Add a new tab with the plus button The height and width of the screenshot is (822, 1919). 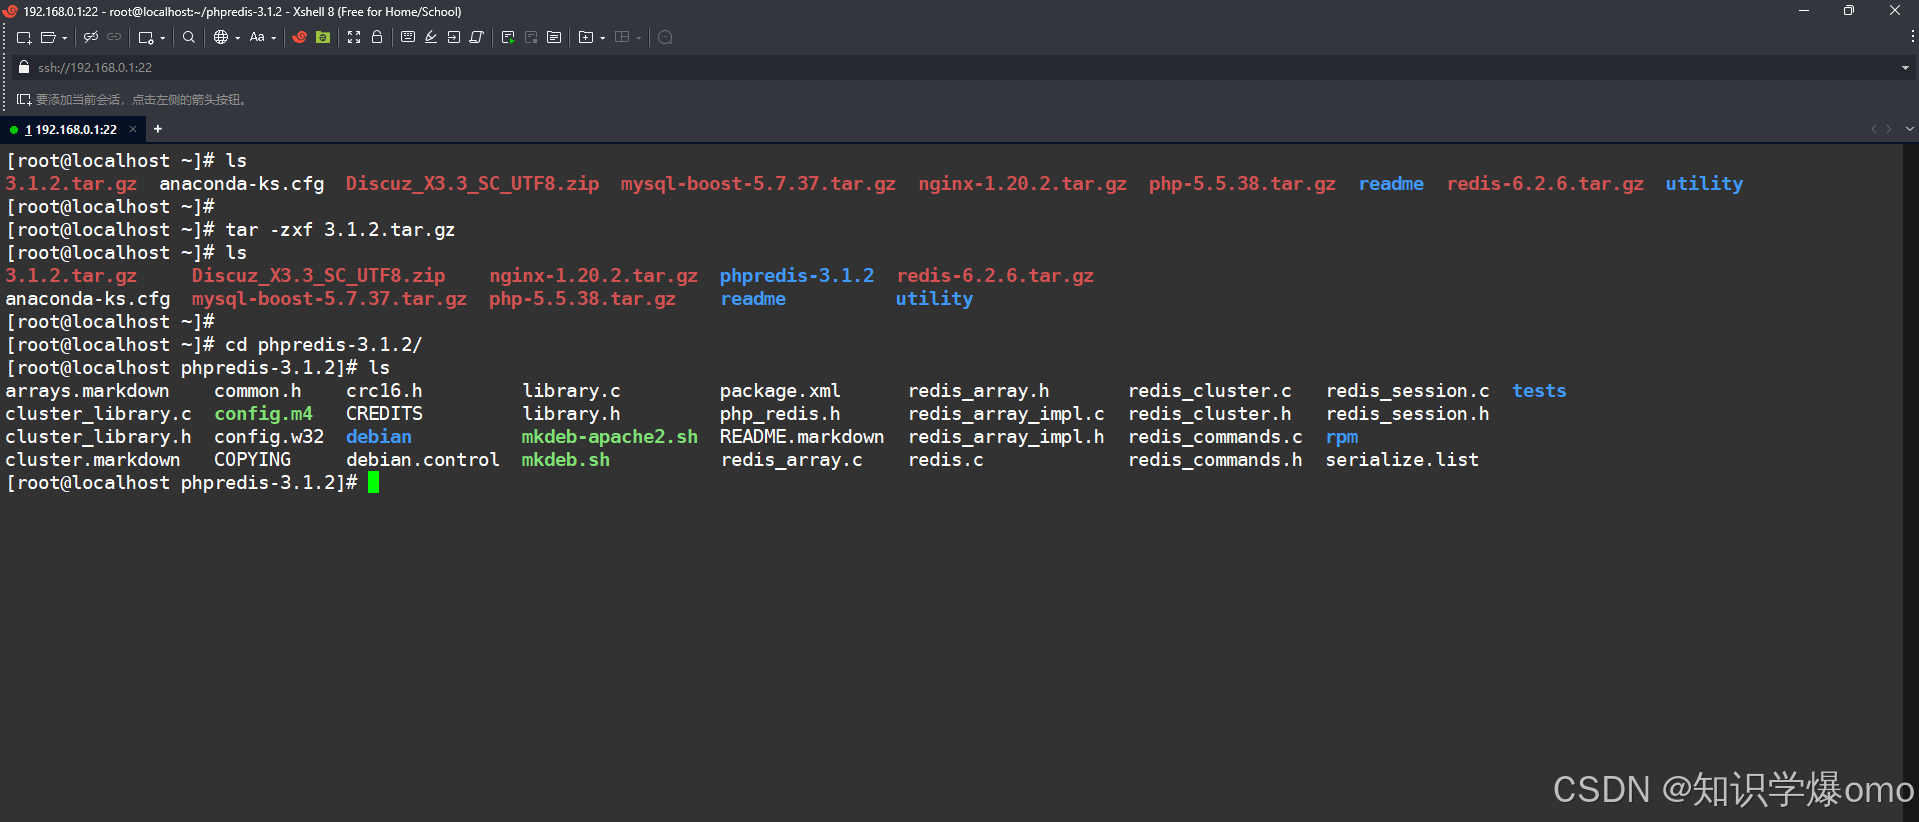pos(157,129)
